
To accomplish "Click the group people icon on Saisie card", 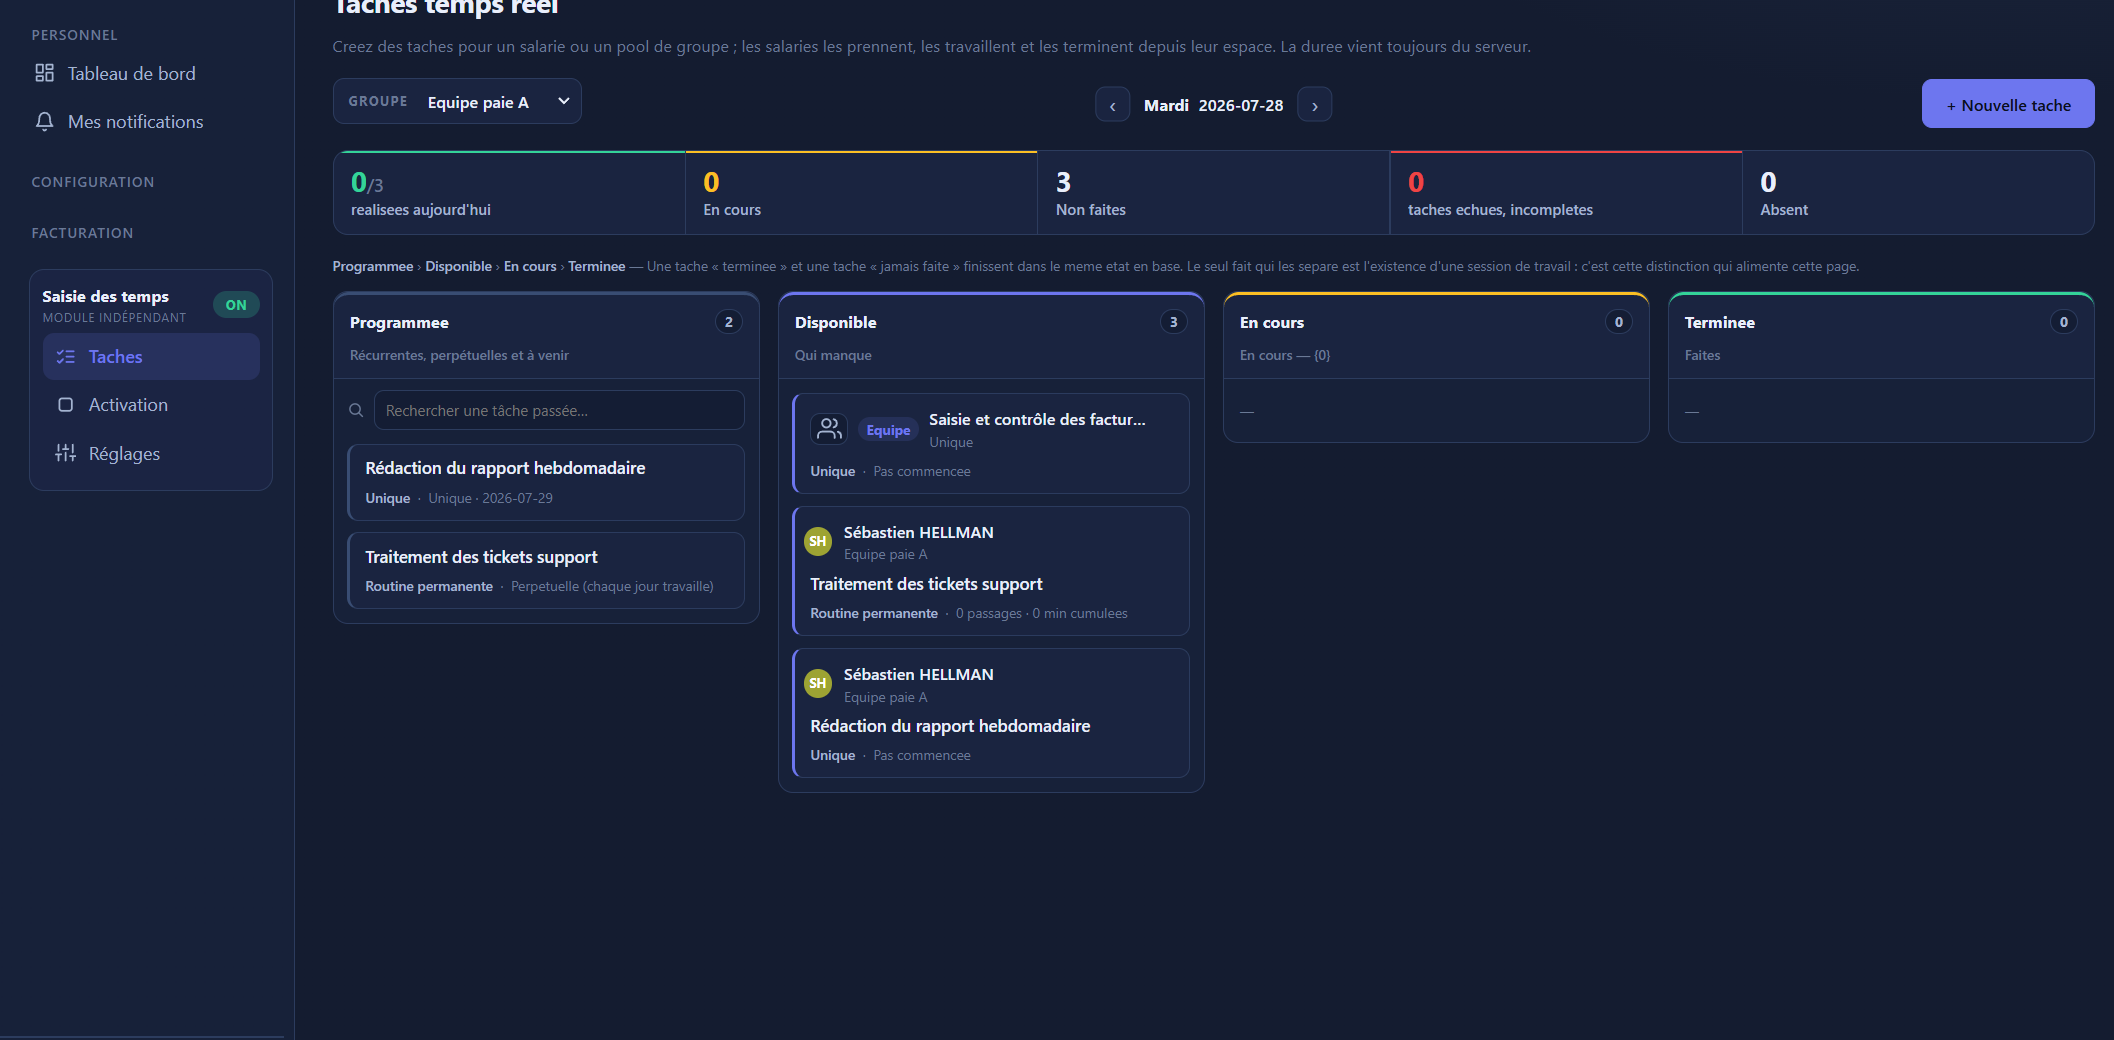I will tap(829, 429).
